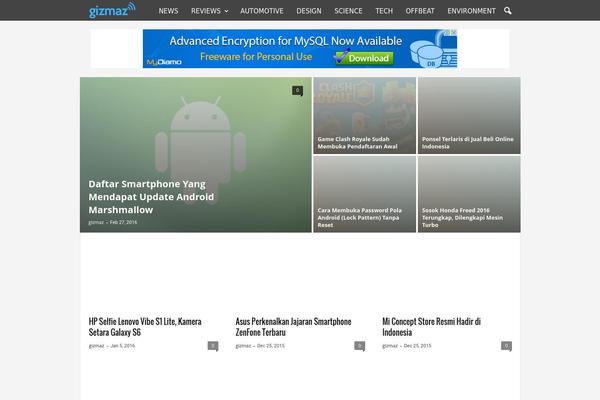Open the ENVIRONMENT category
Image resolution: width=600 pixels, height=400 pixels.
(x=471, y=11)
